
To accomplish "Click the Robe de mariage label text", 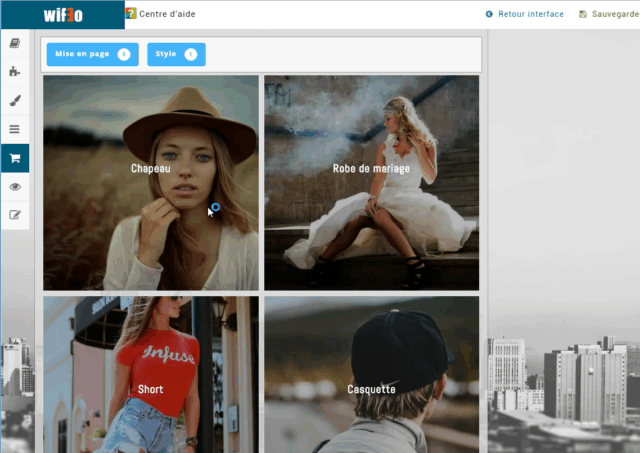I will (x=371, y=169).
